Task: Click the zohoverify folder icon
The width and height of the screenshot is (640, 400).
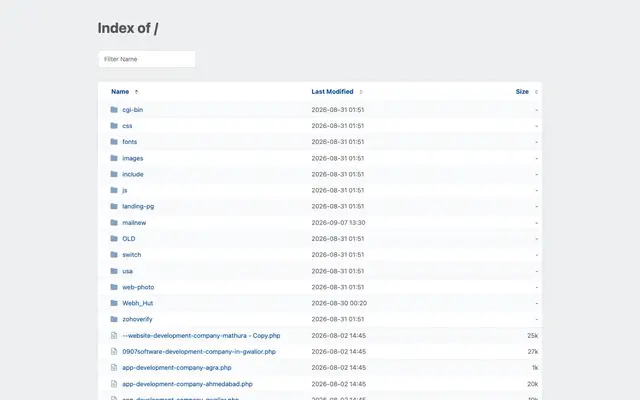Action: click(x=114, y=319)
